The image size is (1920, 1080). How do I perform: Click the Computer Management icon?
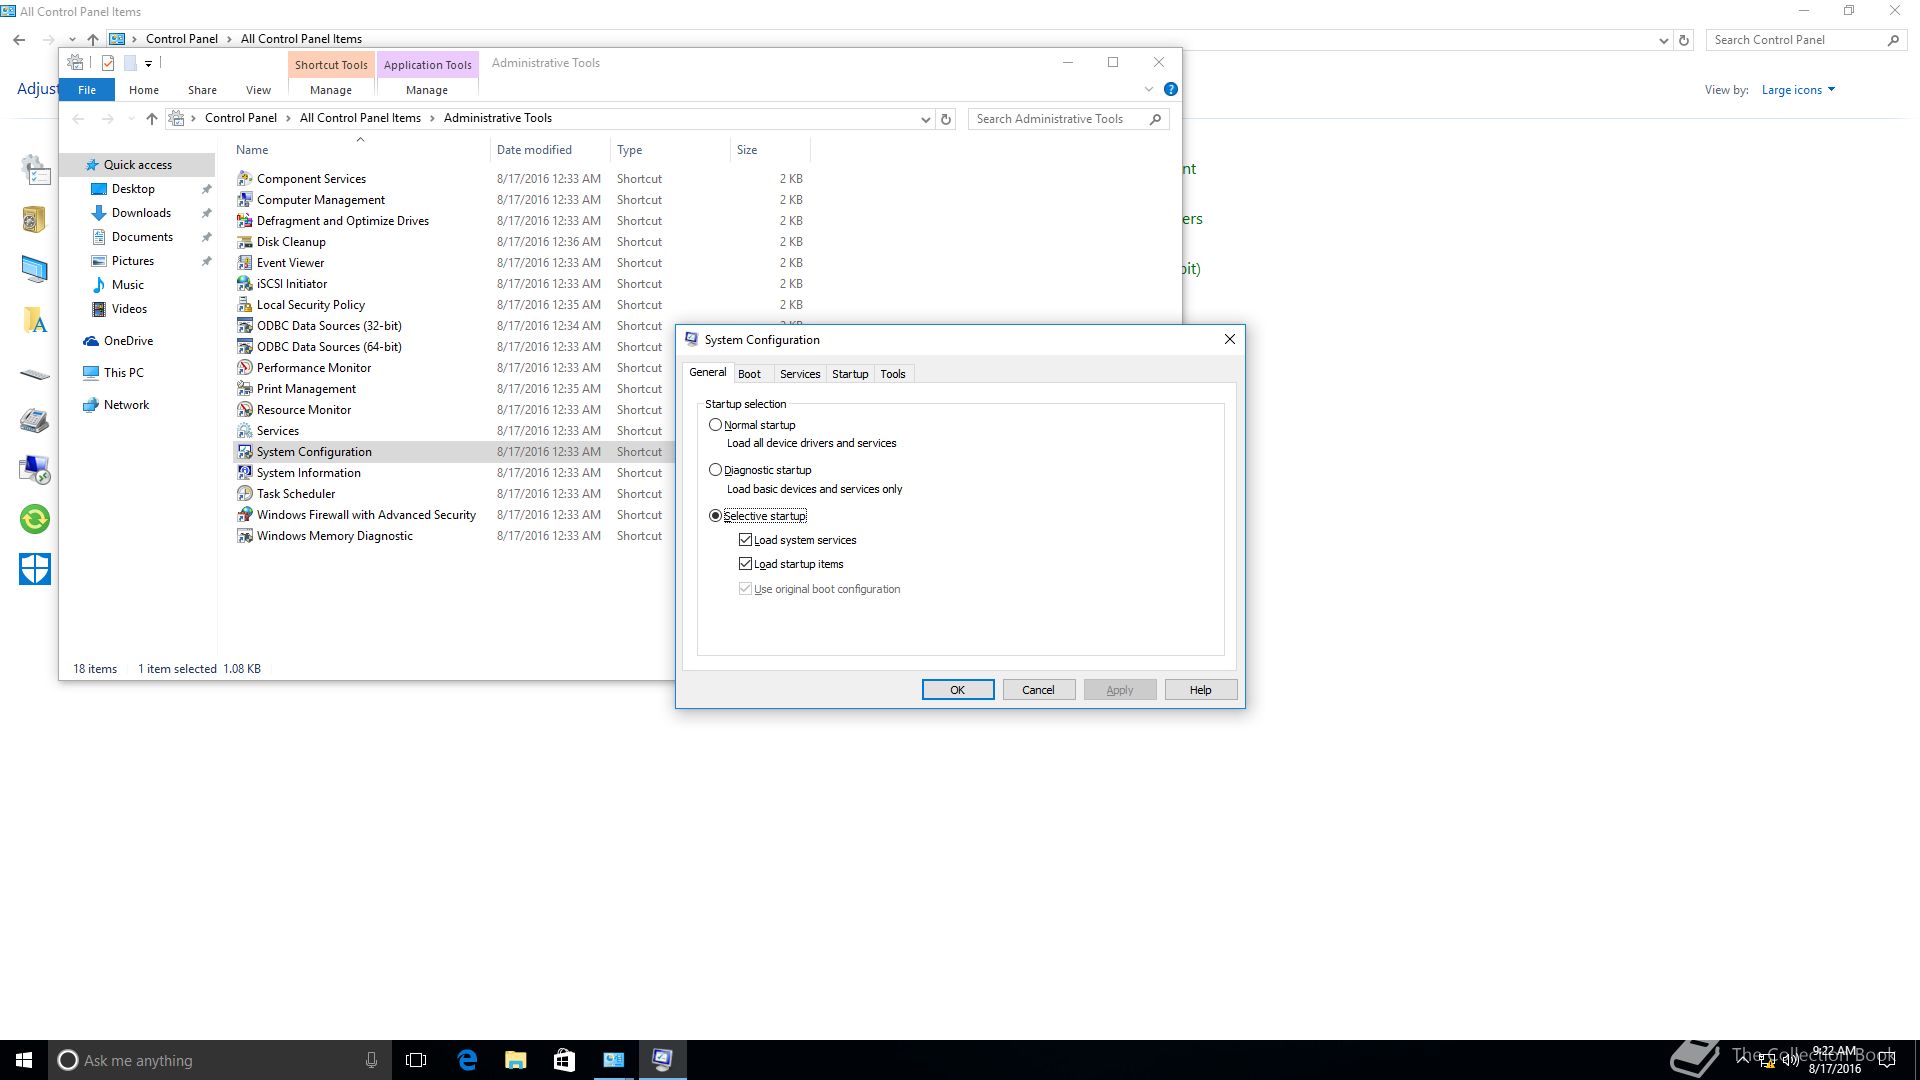point(245,200)
